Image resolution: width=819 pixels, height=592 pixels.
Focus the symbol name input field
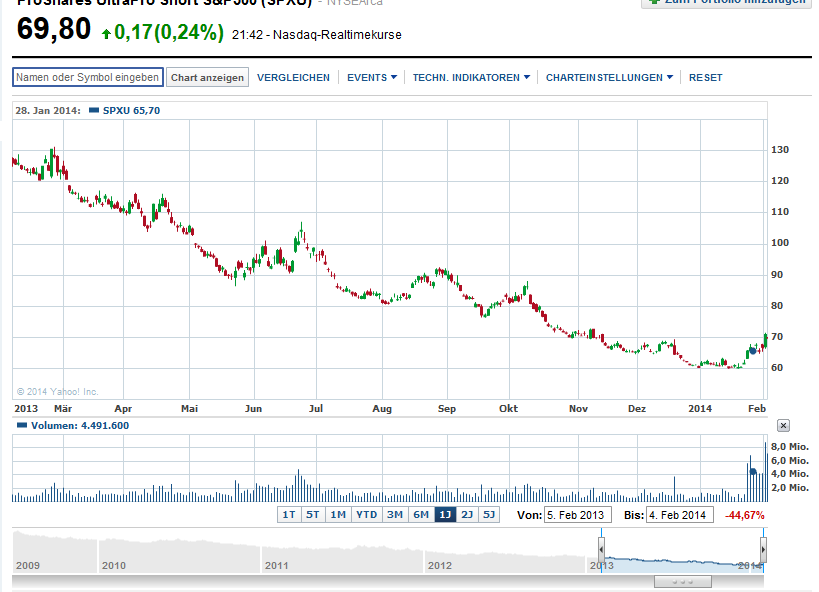(88, 77)
